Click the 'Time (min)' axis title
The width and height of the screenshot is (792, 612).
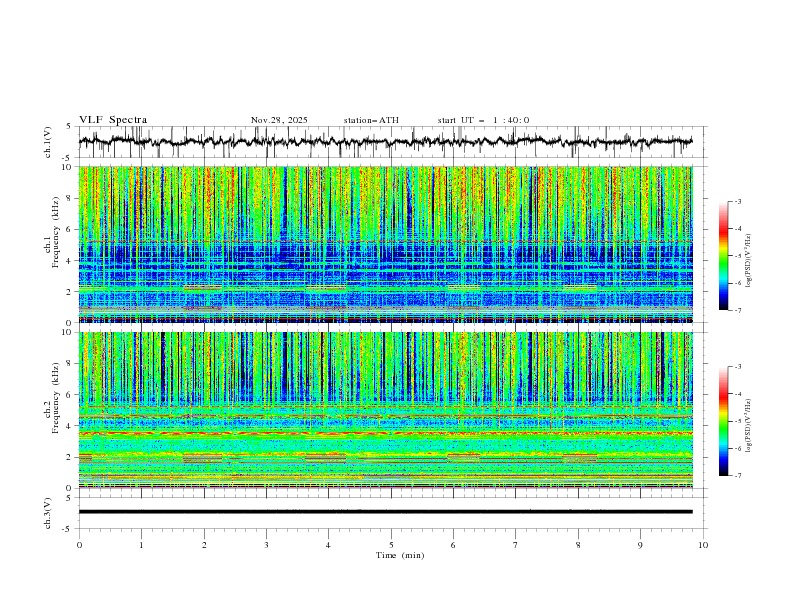400,555
